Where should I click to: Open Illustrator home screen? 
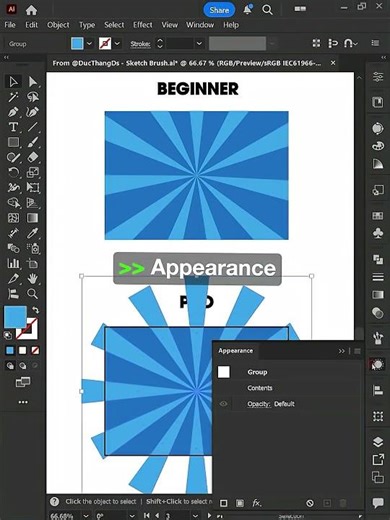pos(31,10)
